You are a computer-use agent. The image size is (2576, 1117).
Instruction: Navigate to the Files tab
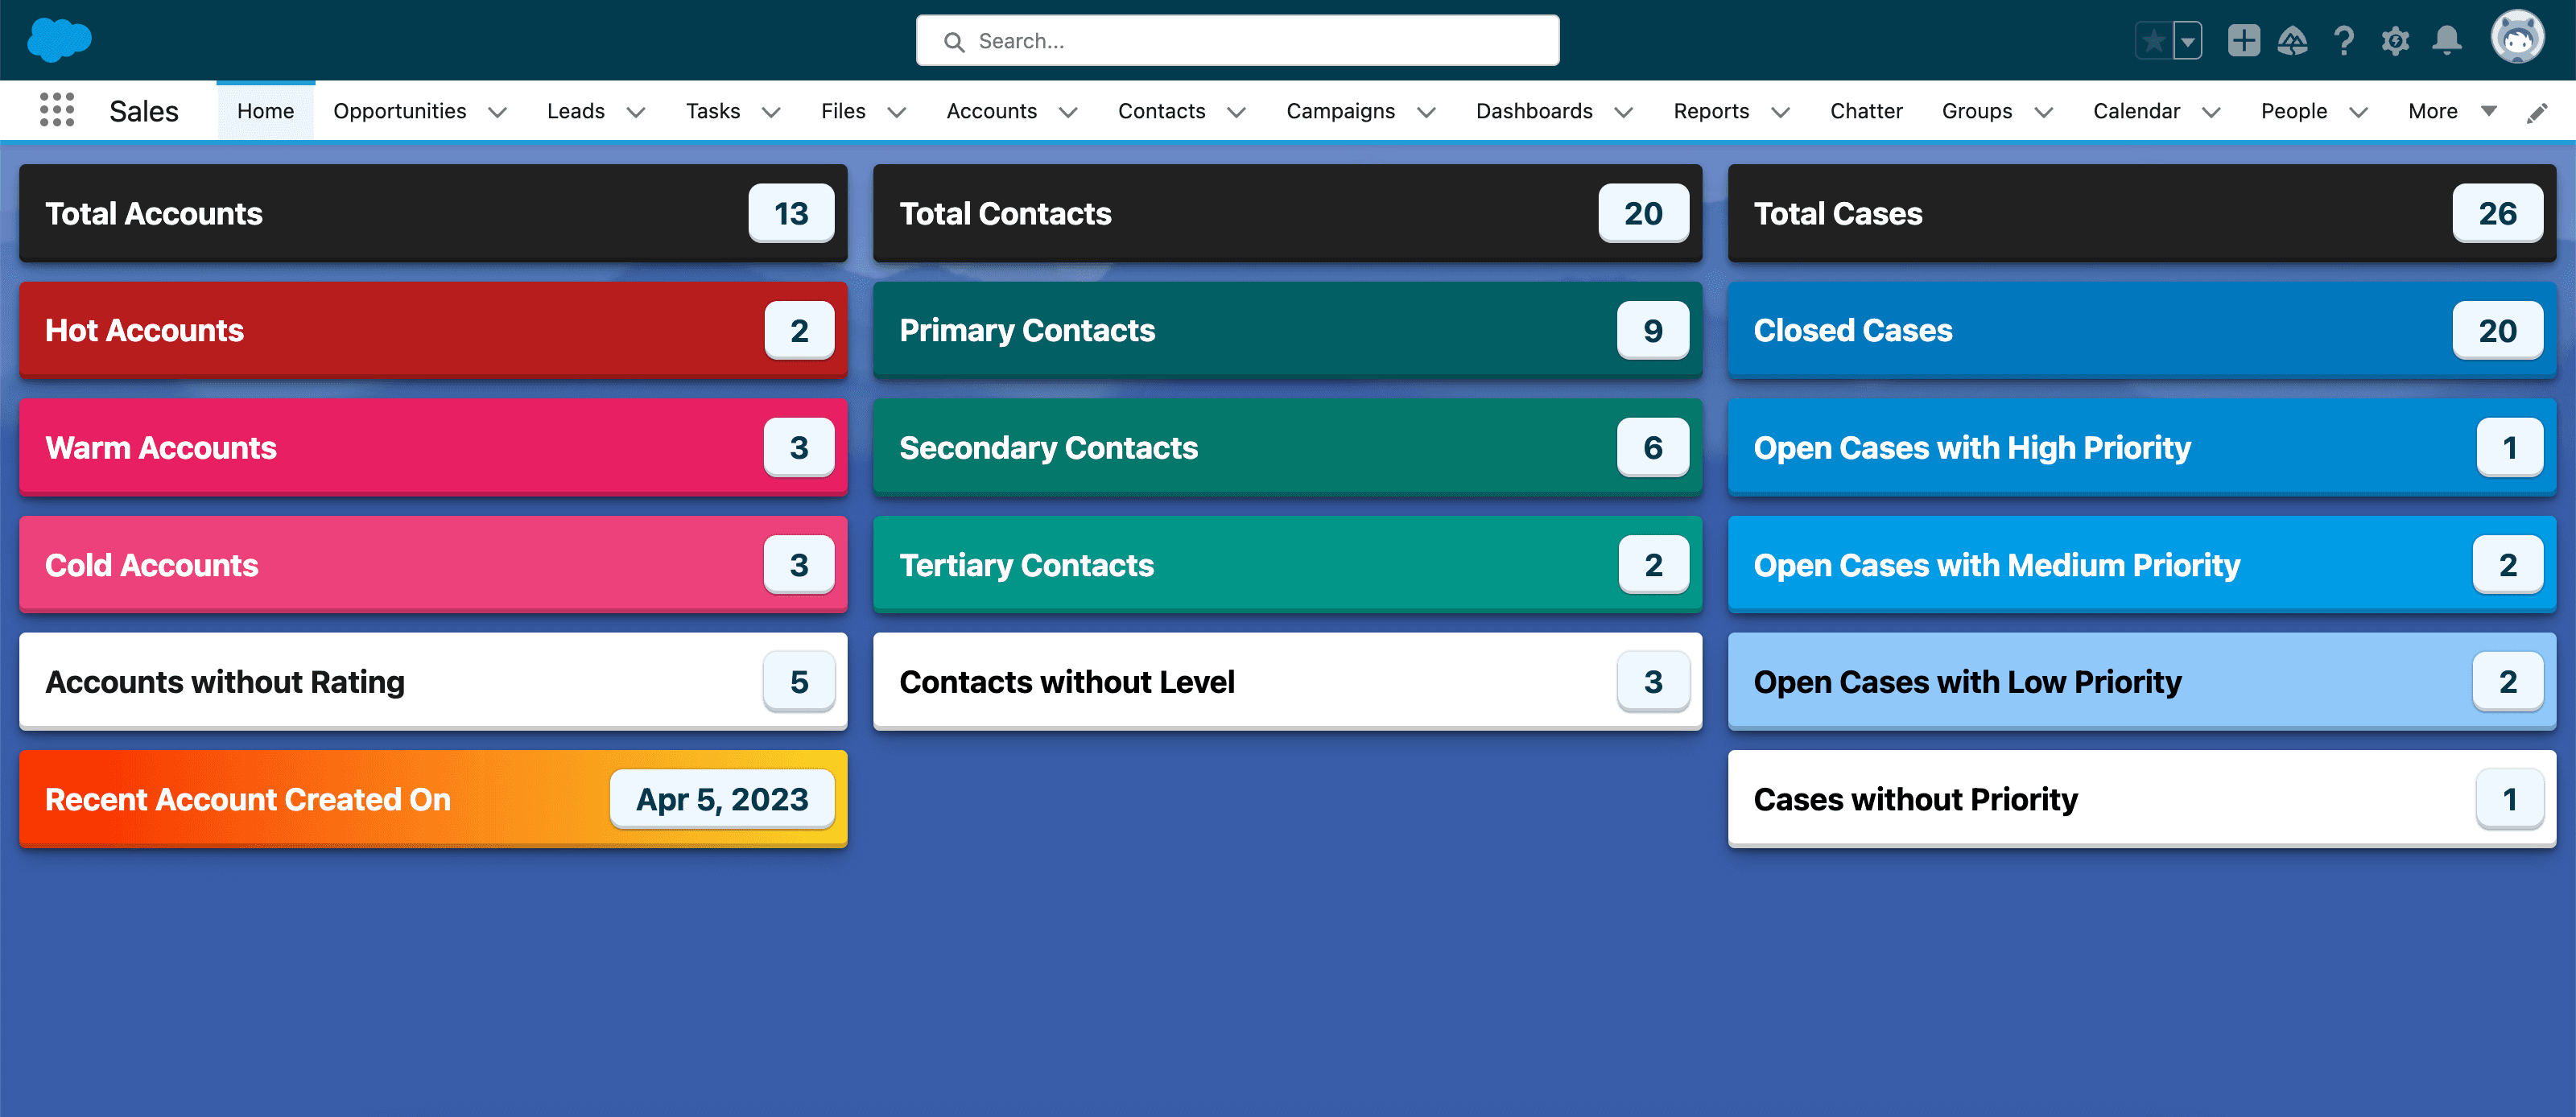tap(843, 111)
